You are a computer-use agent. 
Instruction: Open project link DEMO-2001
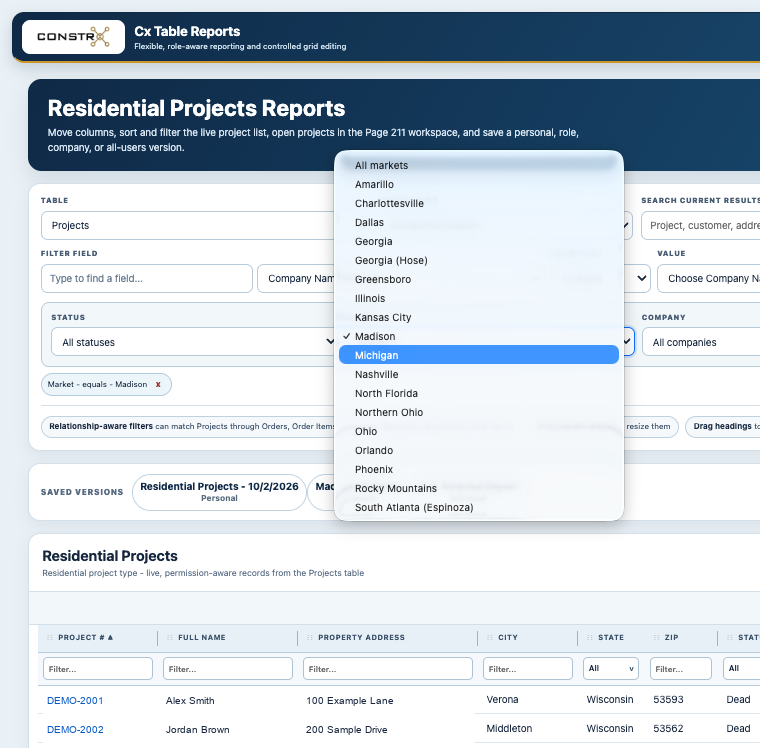tap(75, 700)
